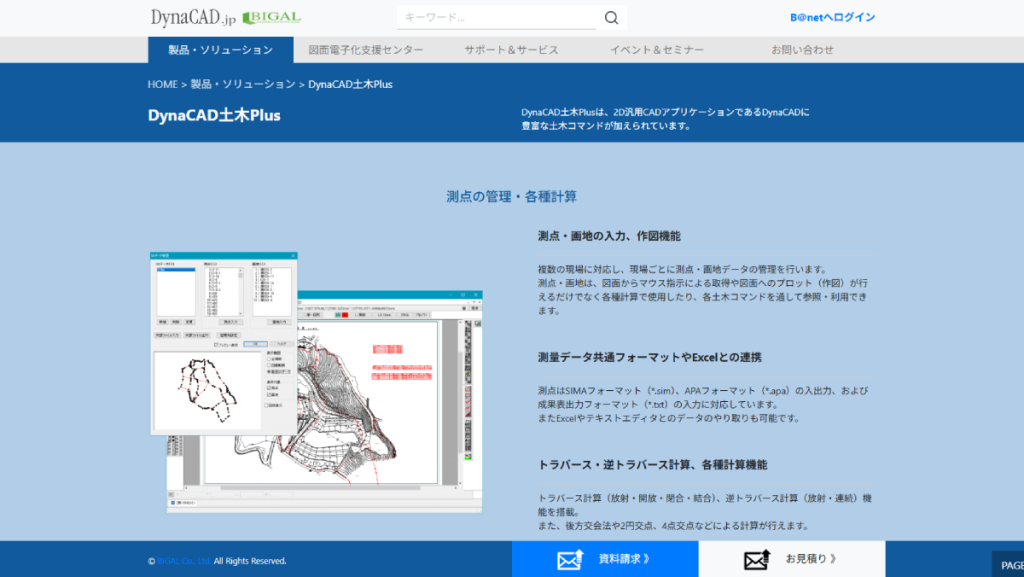
Task: Click the 資料請求 button
Action: click(x=605, y=559)
